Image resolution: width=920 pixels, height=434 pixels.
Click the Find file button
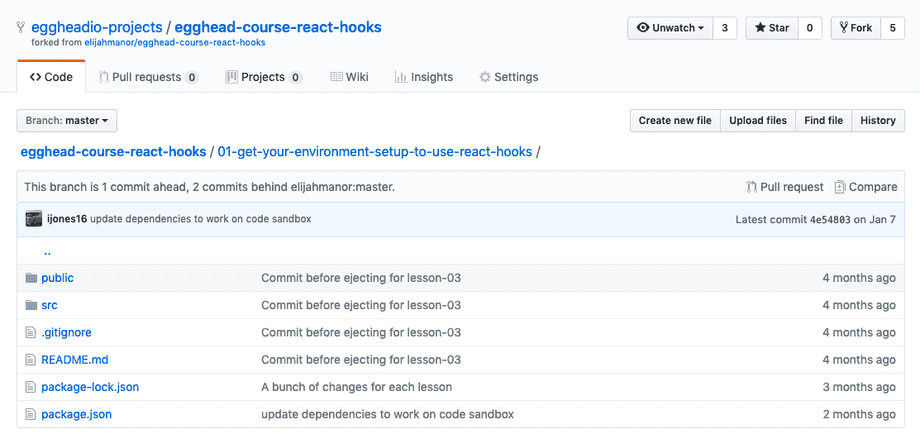pyautogui.click(x=823, y=121)
